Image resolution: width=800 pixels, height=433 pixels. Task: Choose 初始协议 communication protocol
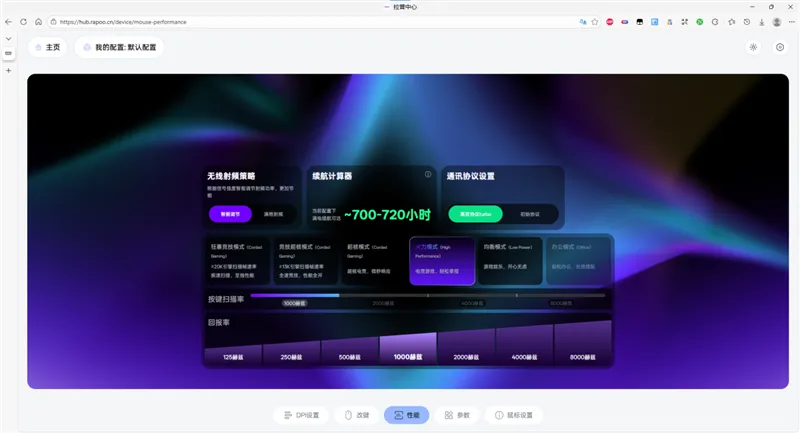529,214
